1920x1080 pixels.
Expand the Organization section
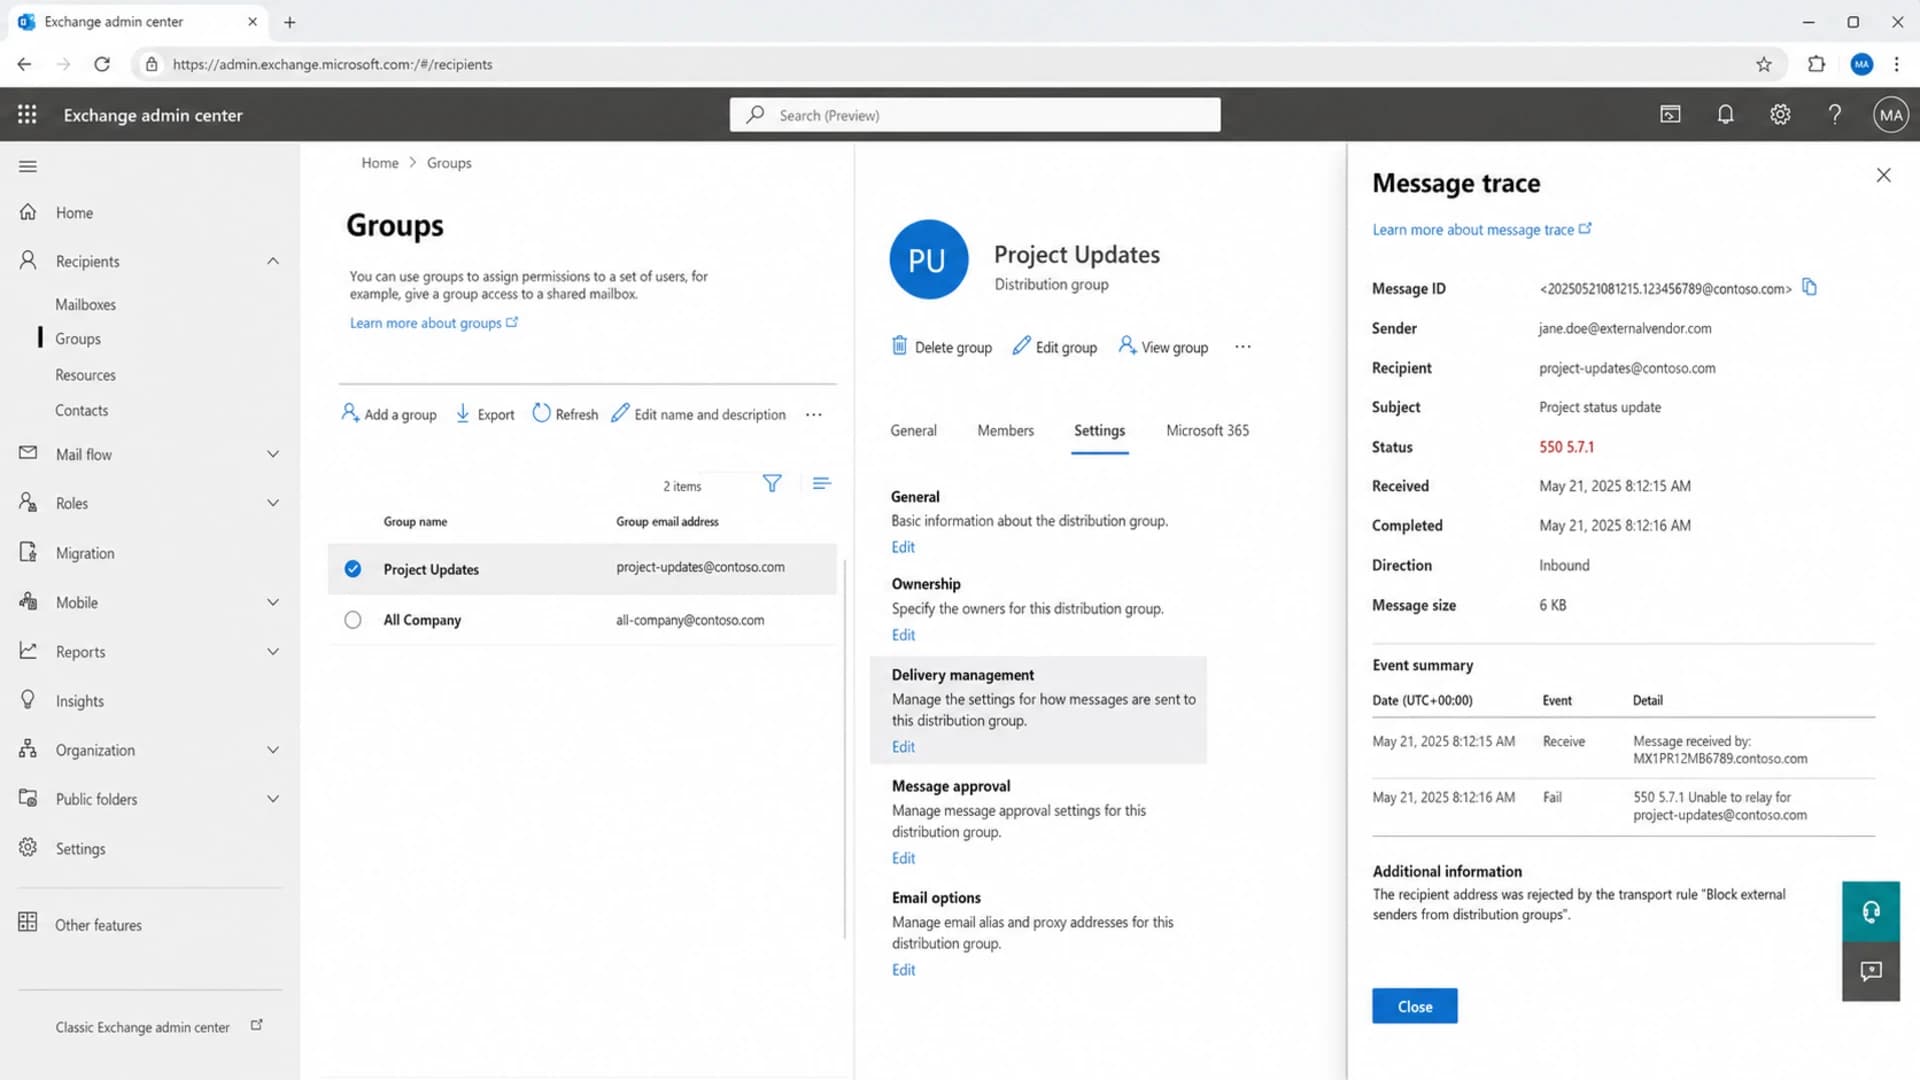point(273,750)
